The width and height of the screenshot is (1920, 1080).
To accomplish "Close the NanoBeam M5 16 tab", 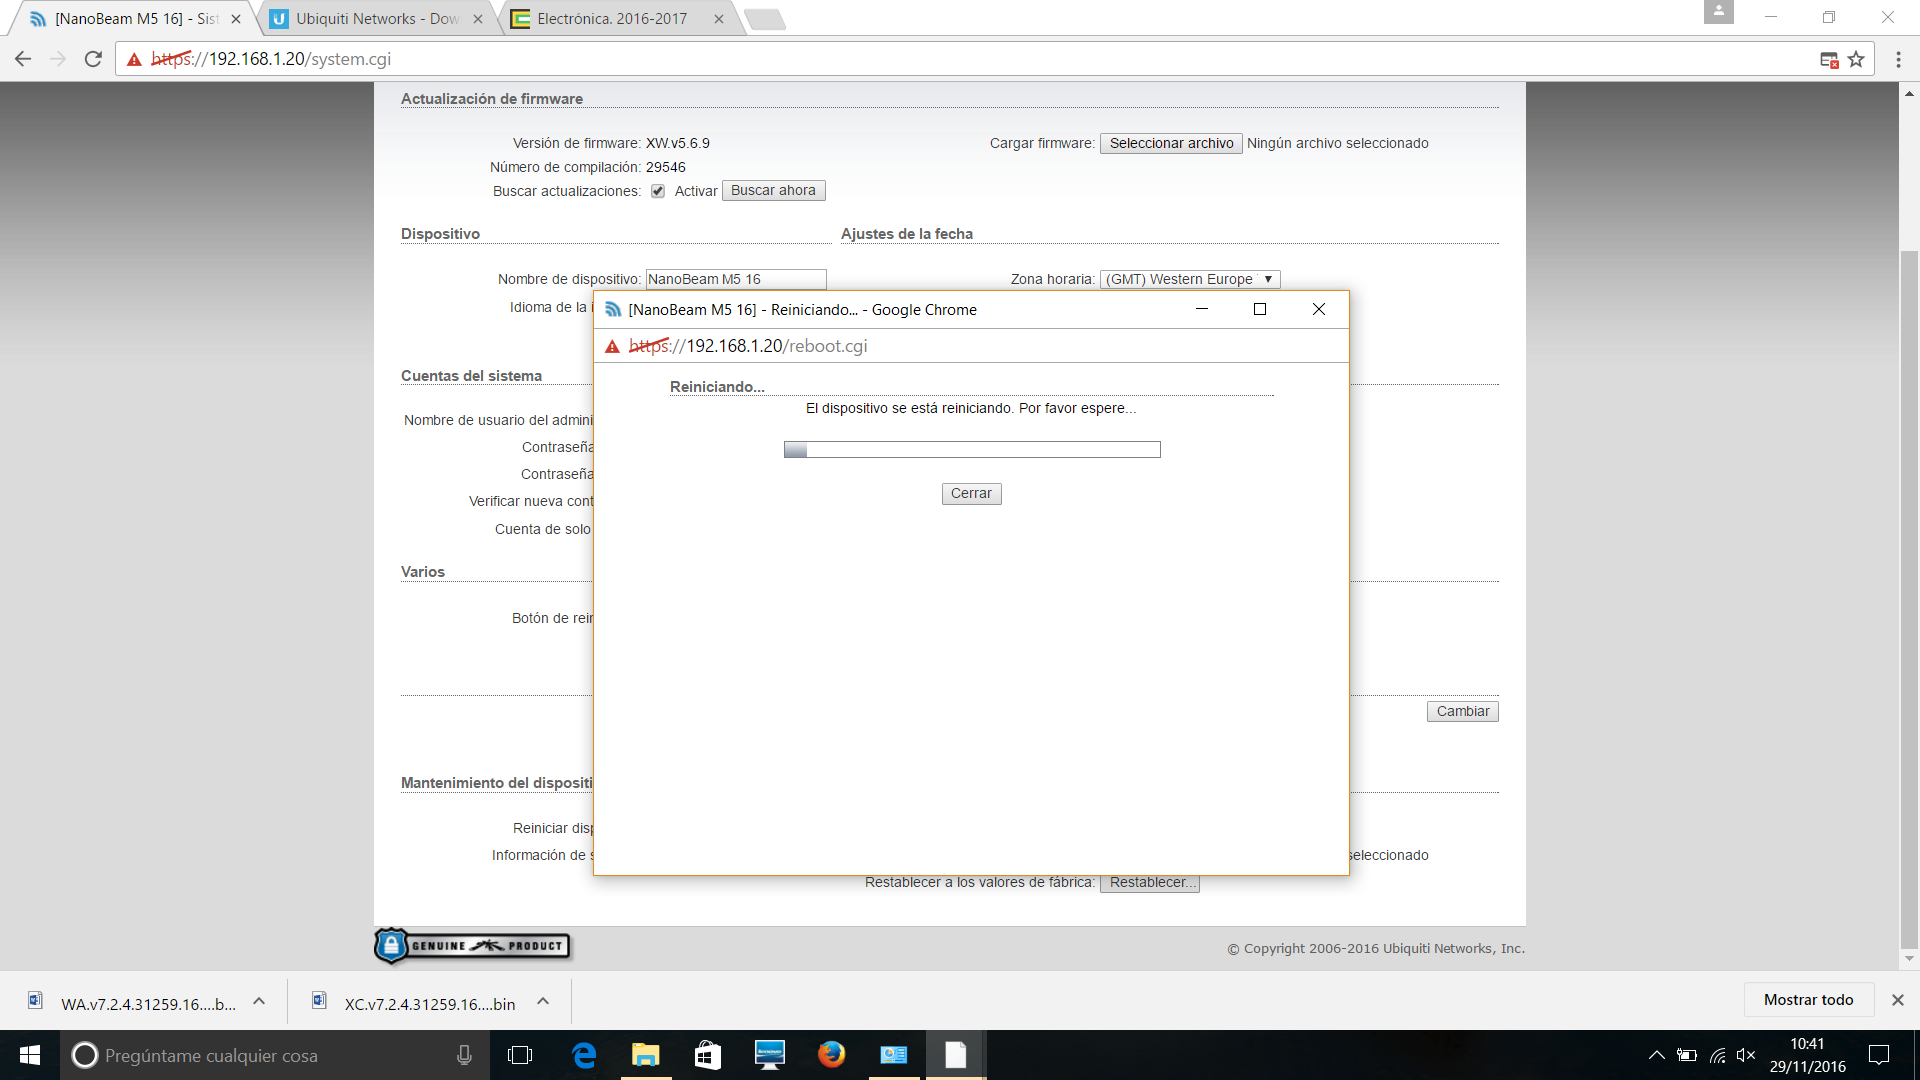I will click(236, 19).
